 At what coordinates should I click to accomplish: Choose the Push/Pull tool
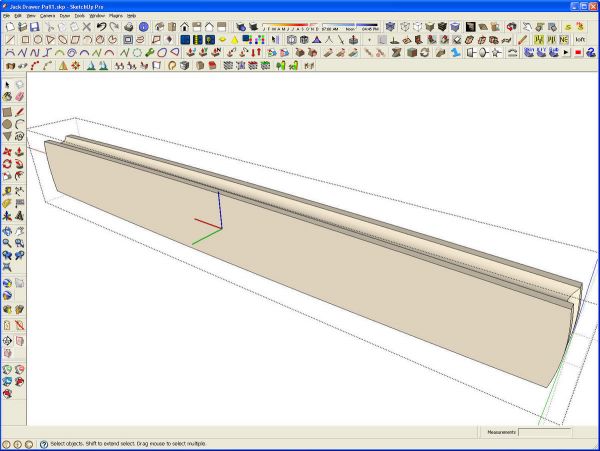coord(20,152)
